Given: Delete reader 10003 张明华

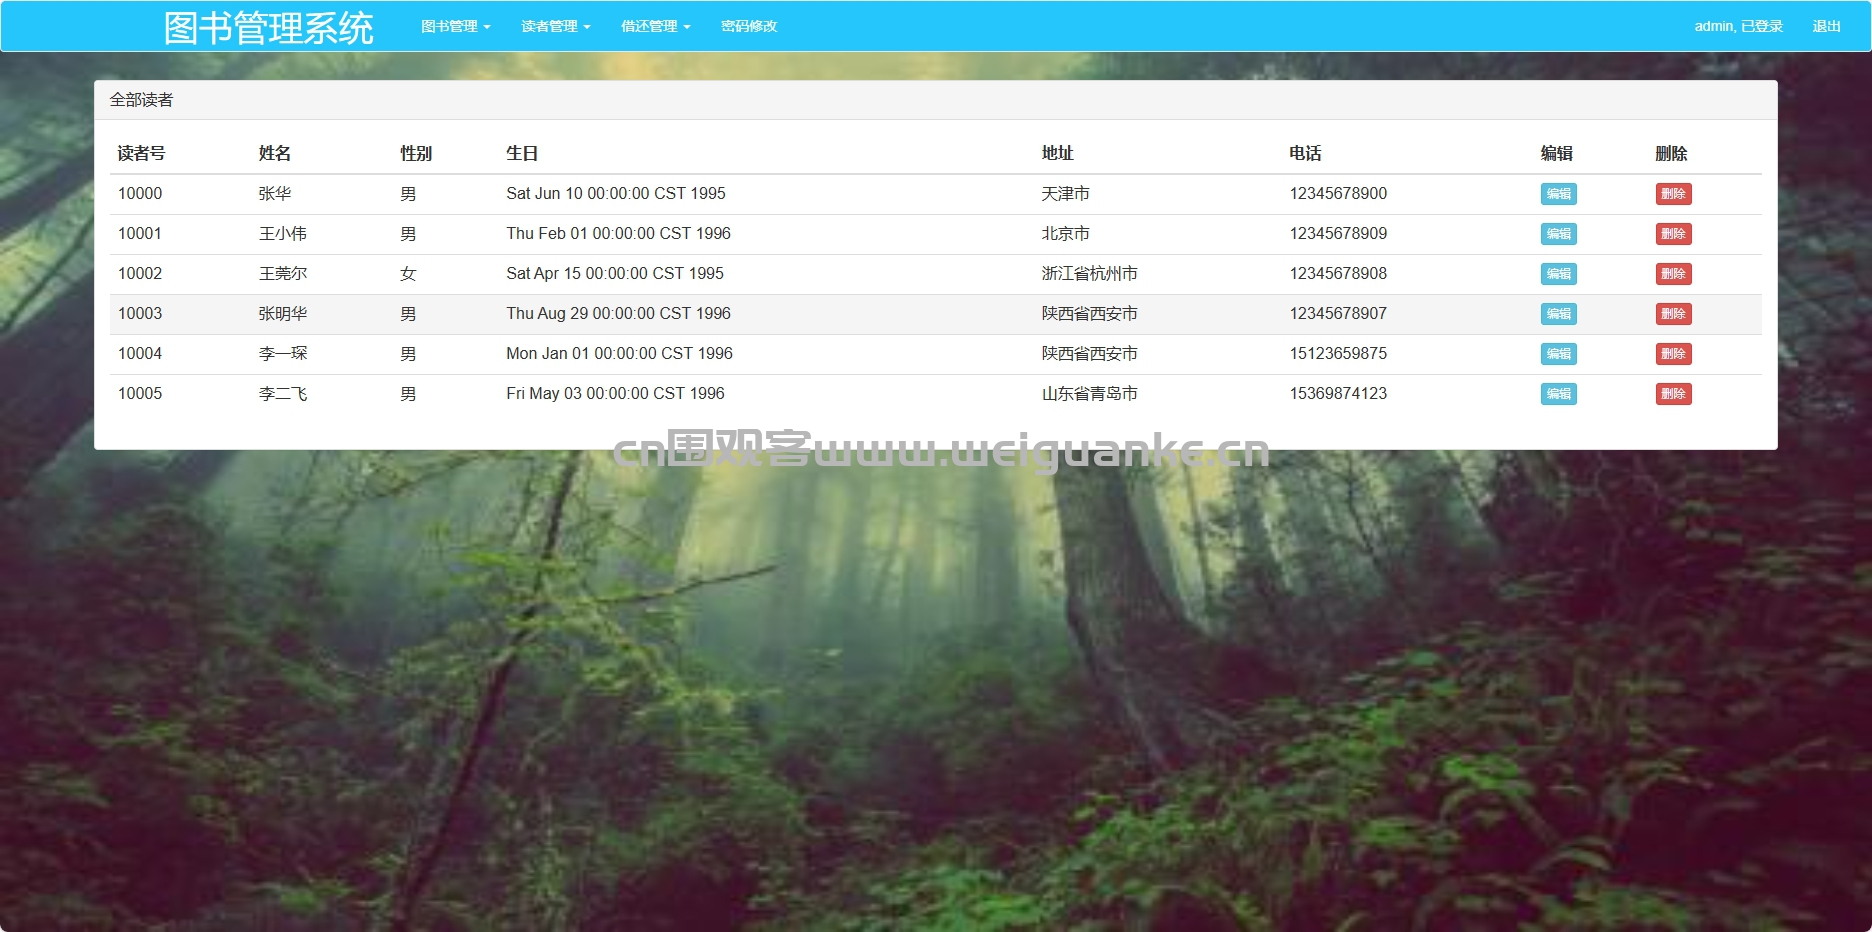Looking at the screenshot, I should pyautogui.click(x=1674, y=314).
